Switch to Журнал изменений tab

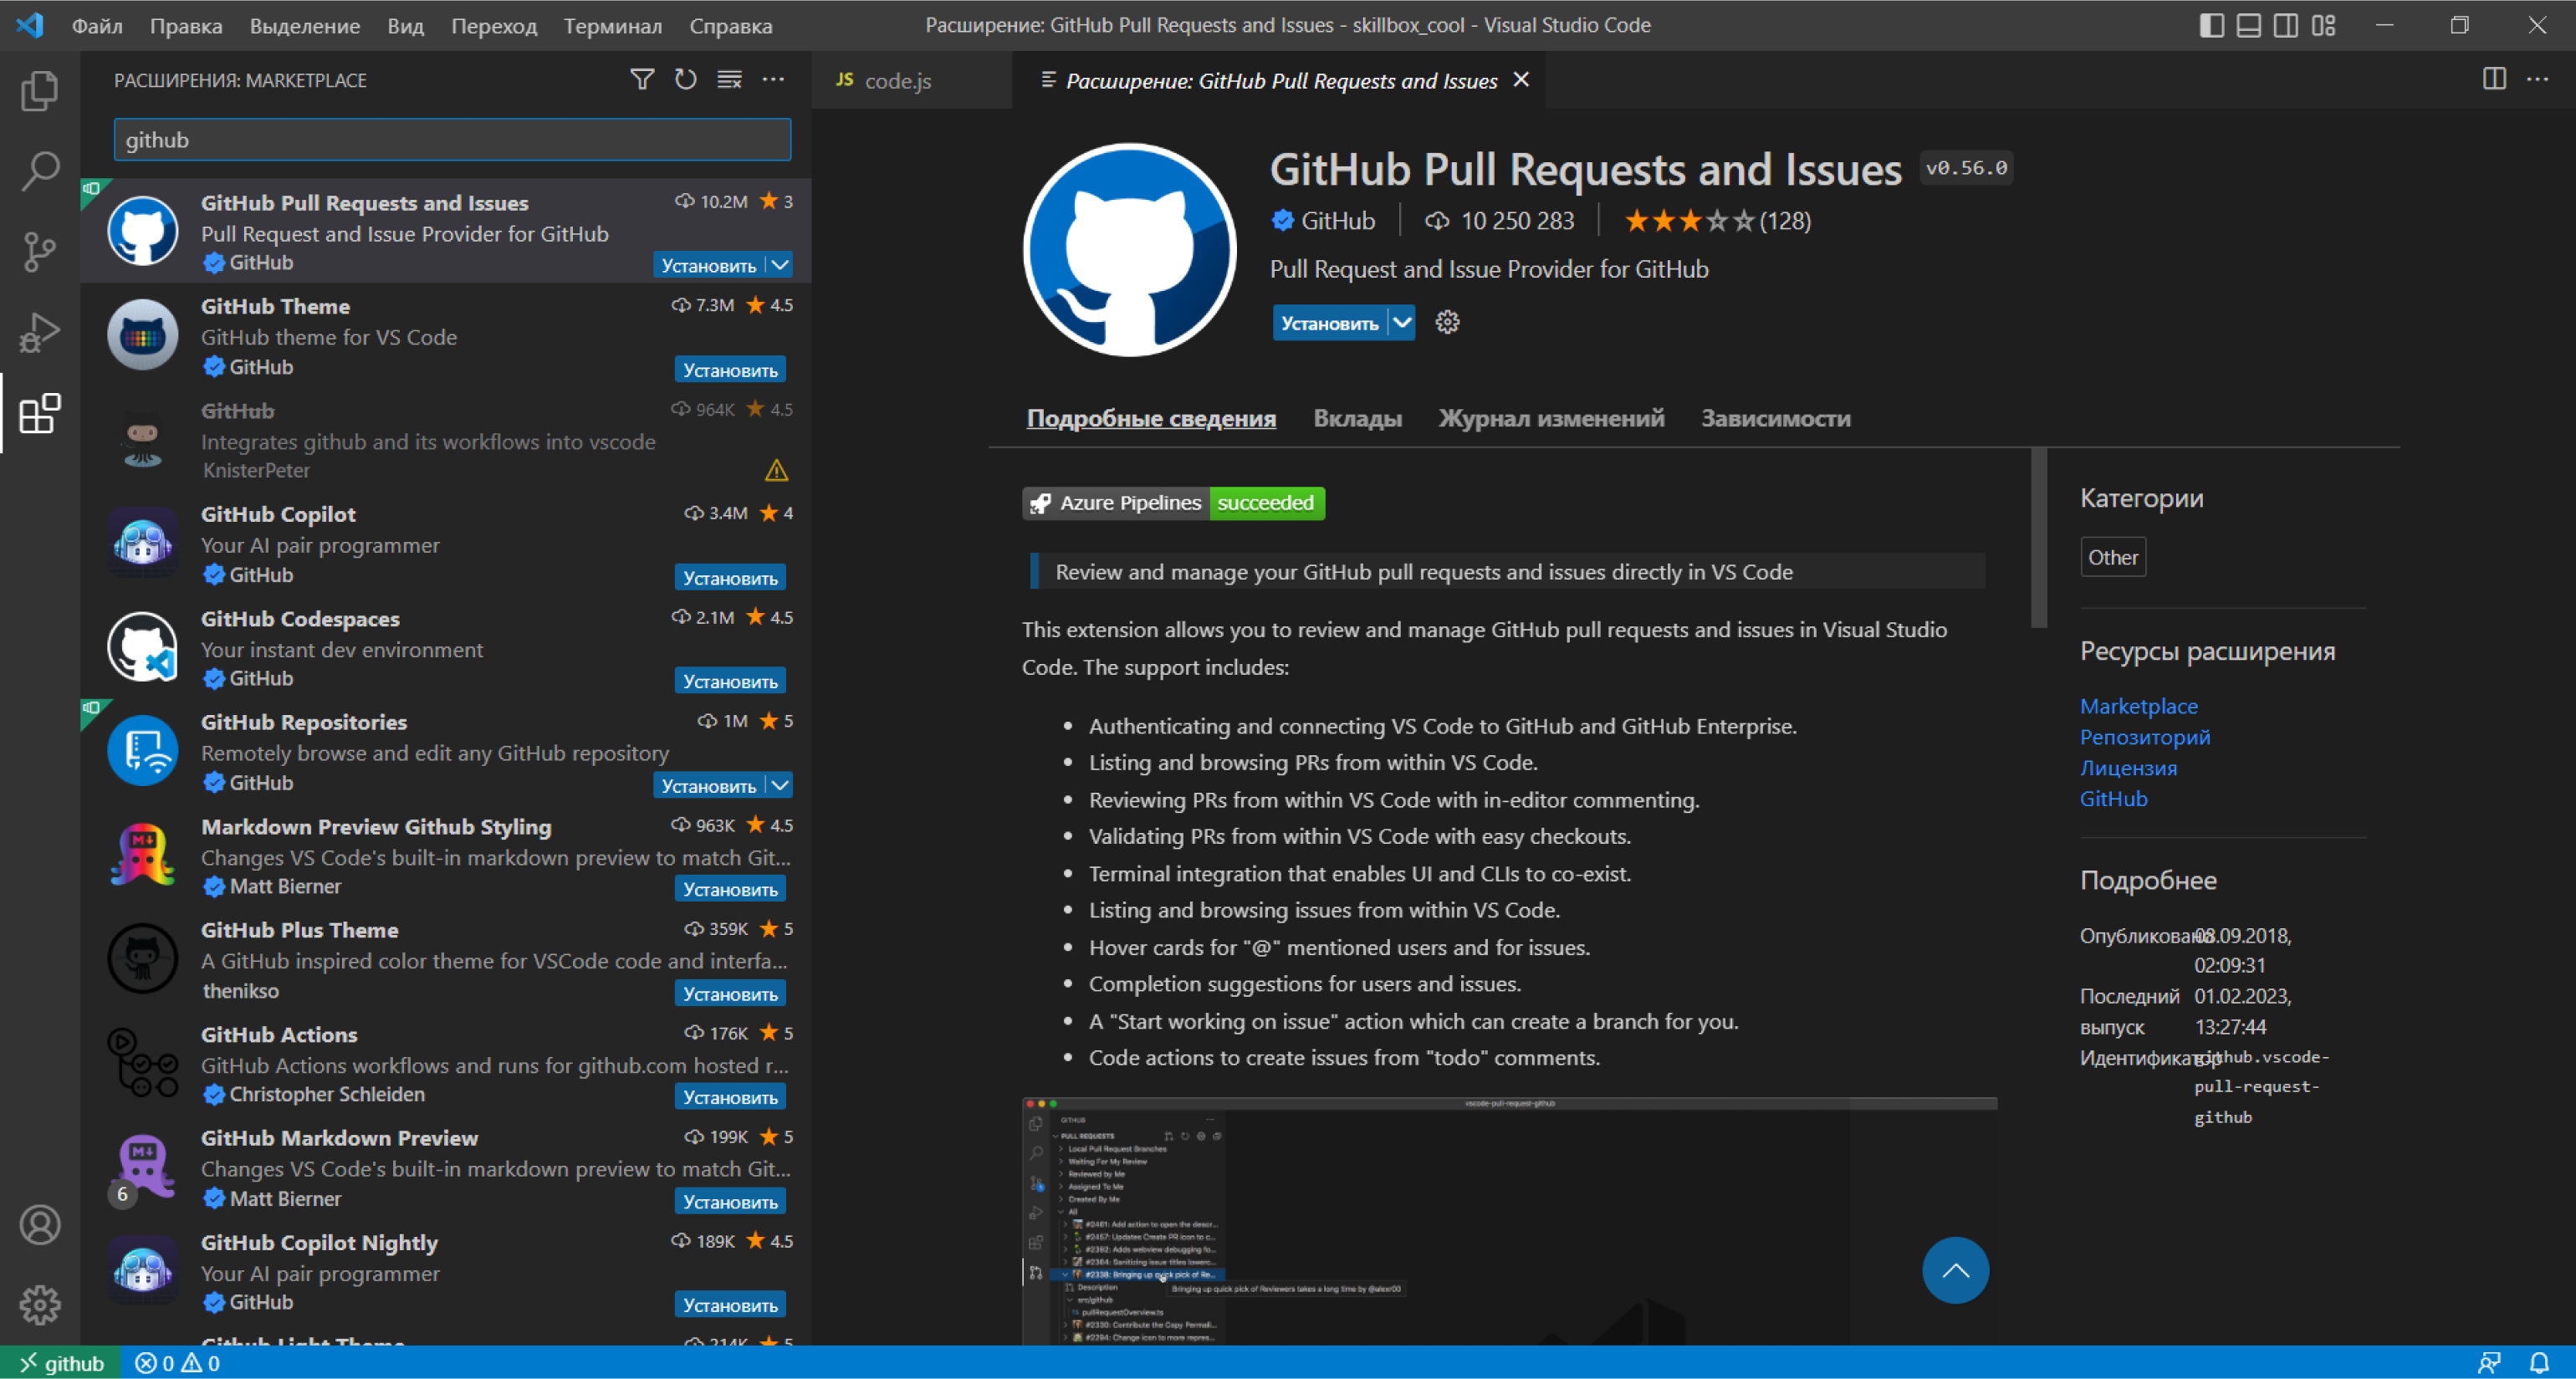point(1550,418)
